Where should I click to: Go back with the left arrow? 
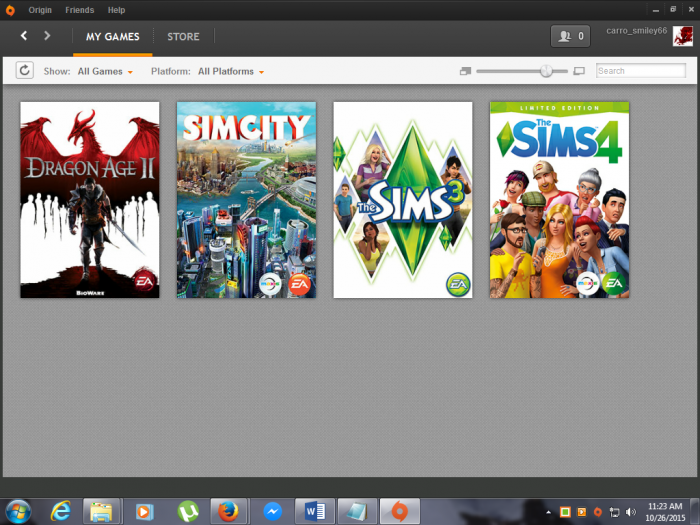(24, 36)
